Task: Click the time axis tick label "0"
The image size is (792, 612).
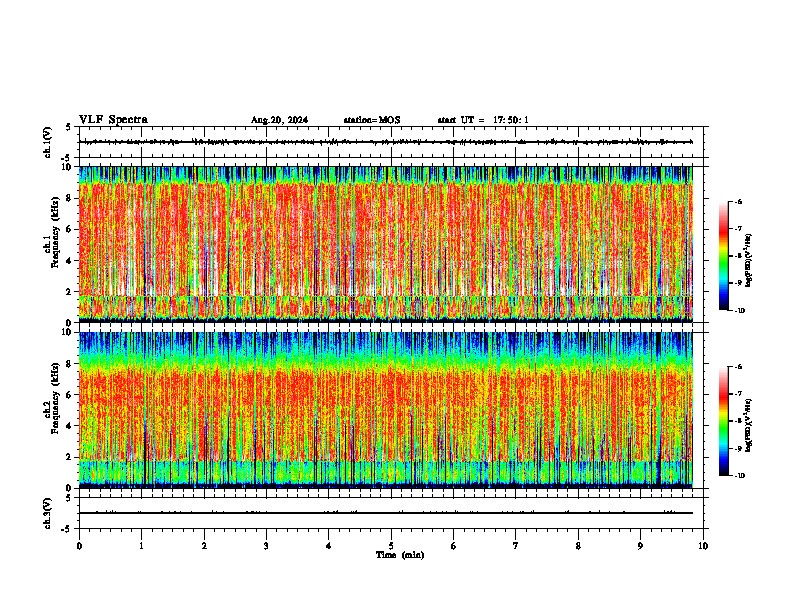Action: tap(79, 546)
